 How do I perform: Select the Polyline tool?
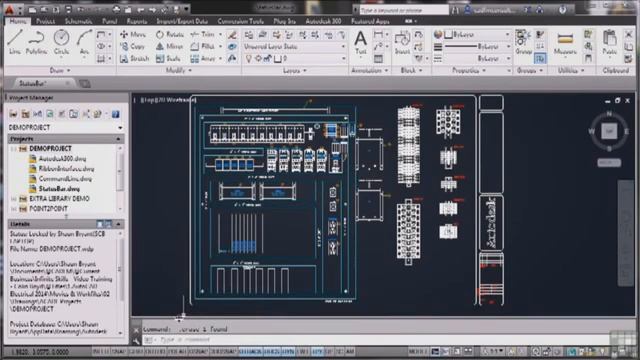click(x=36, y=42)
